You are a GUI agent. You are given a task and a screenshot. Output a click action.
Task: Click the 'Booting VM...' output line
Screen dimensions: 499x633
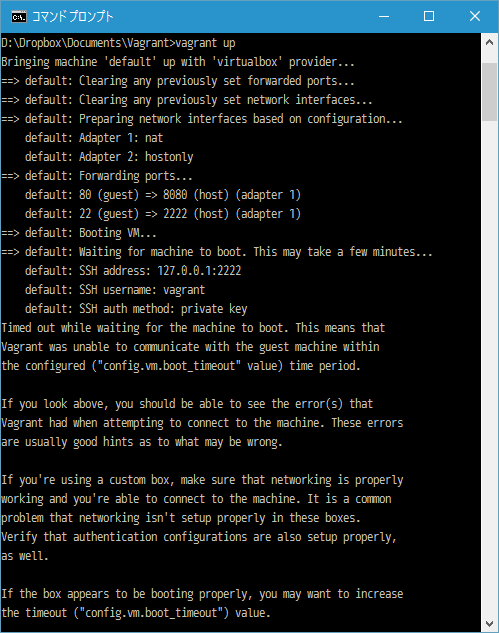click(x=79, y=233)
